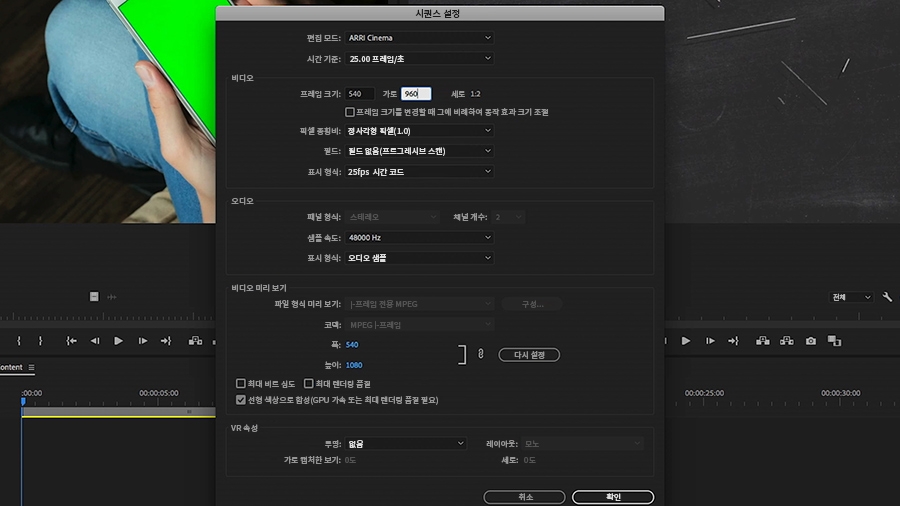
Task: Click the 취소 cancel button
Action: pos(524,497)
